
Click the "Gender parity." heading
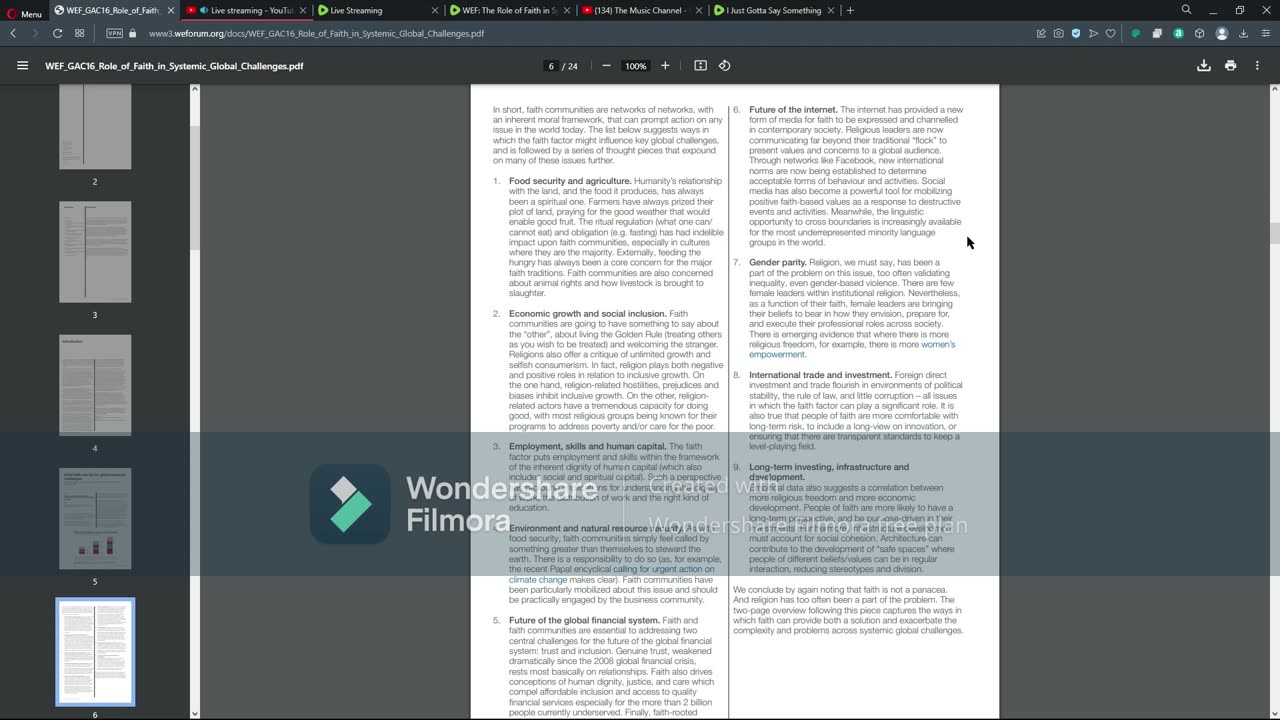pyautogui.click(x=778, y=262)
